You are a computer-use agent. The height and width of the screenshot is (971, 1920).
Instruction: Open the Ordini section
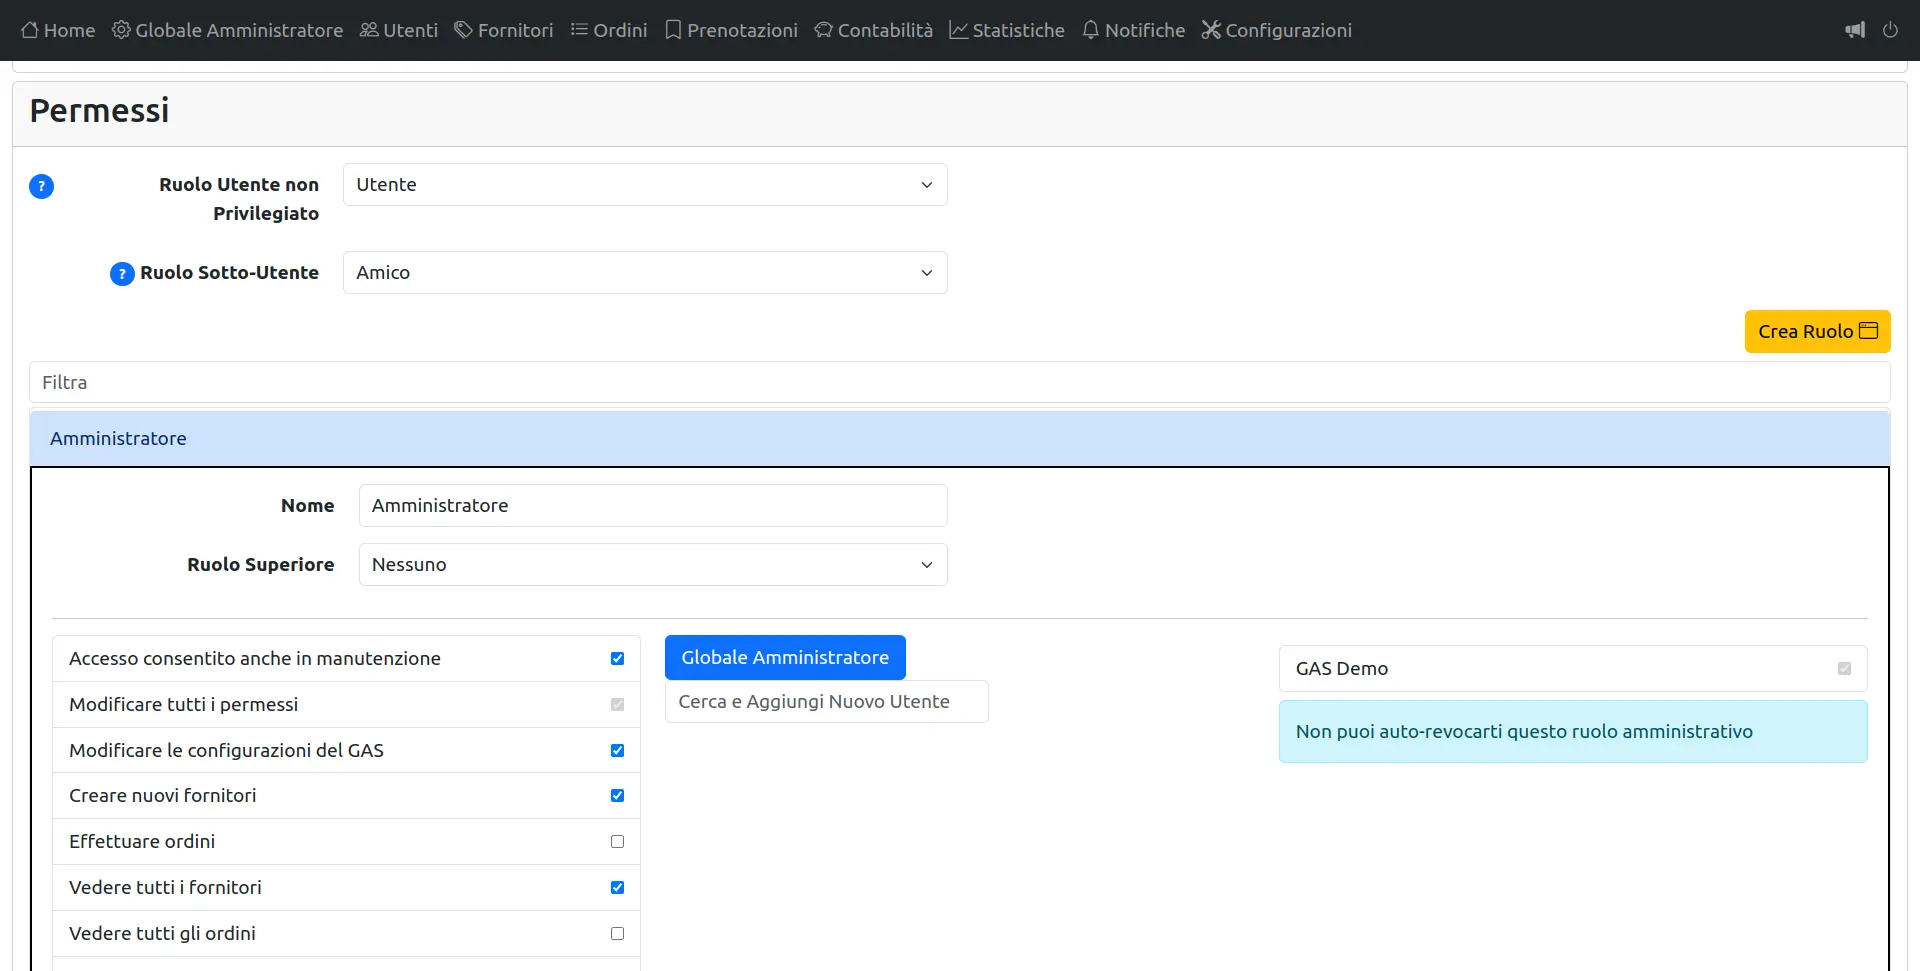pyautogui.click(x=609, y=30)
